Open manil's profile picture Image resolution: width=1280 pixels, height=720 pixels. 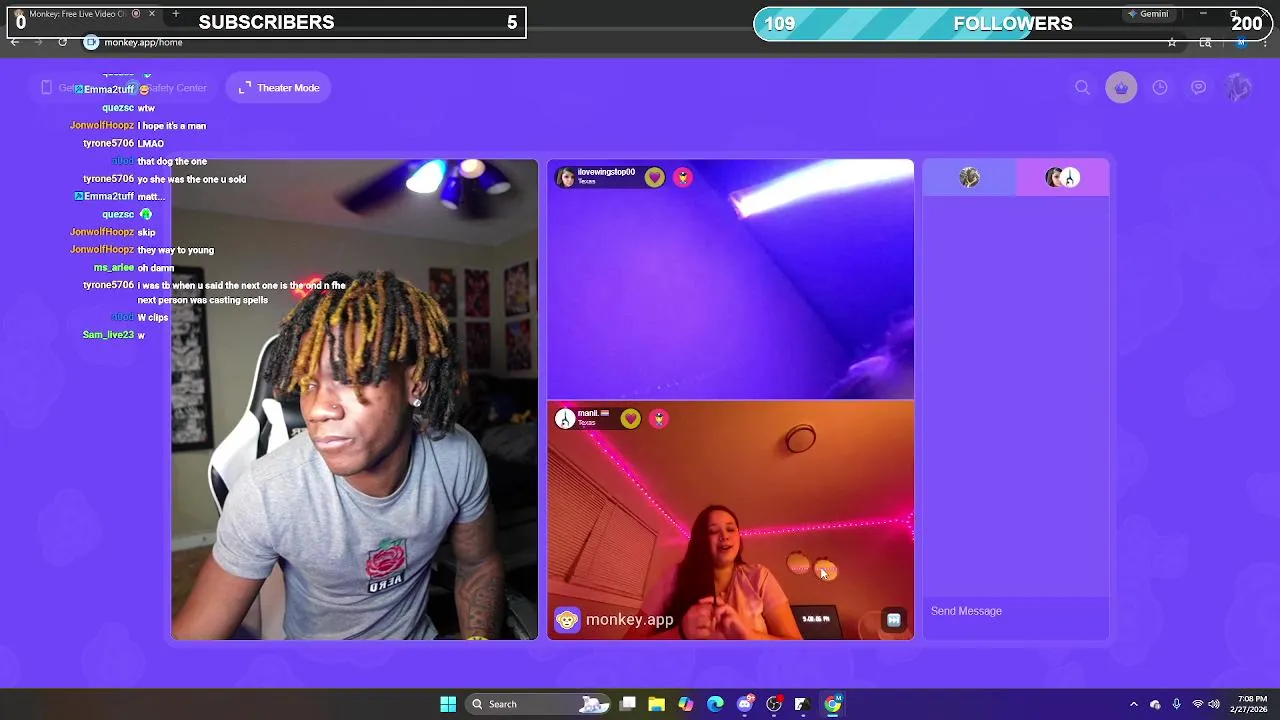coord(565,419)
